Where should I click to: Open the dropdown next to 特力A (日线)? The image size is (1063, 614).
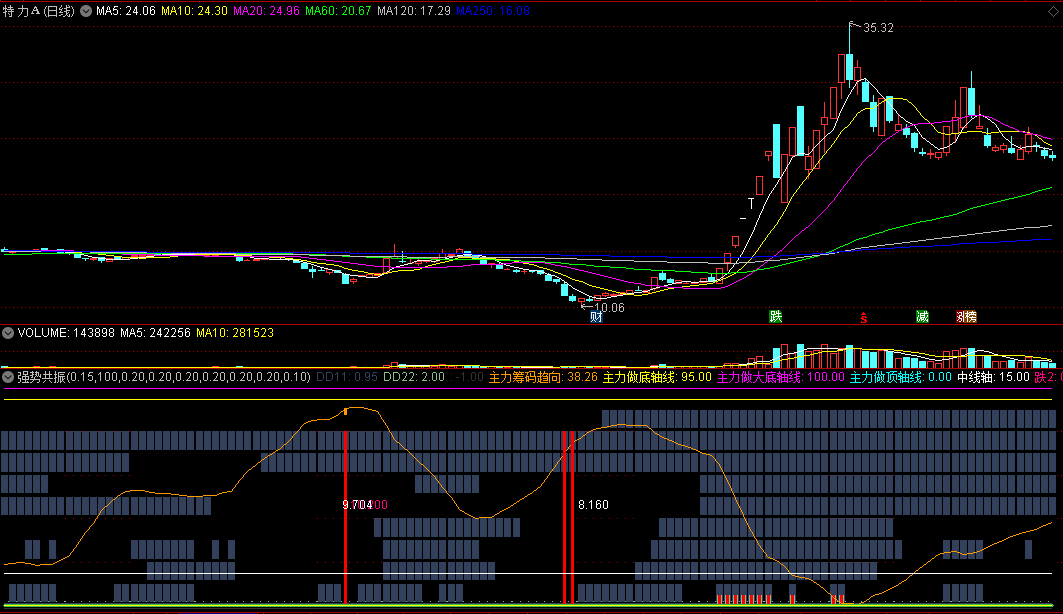(86, 11)
